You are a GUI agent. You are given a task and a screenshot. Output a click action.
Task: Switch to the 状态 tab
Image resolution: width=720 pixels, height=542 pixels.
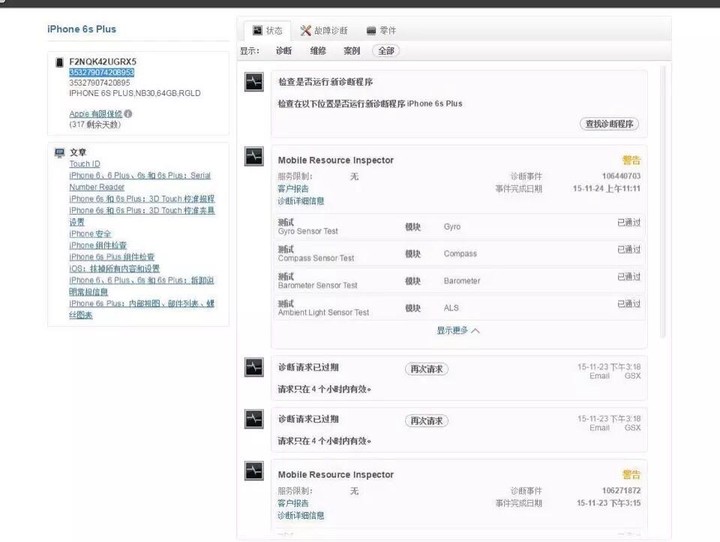tap(267, 31)
